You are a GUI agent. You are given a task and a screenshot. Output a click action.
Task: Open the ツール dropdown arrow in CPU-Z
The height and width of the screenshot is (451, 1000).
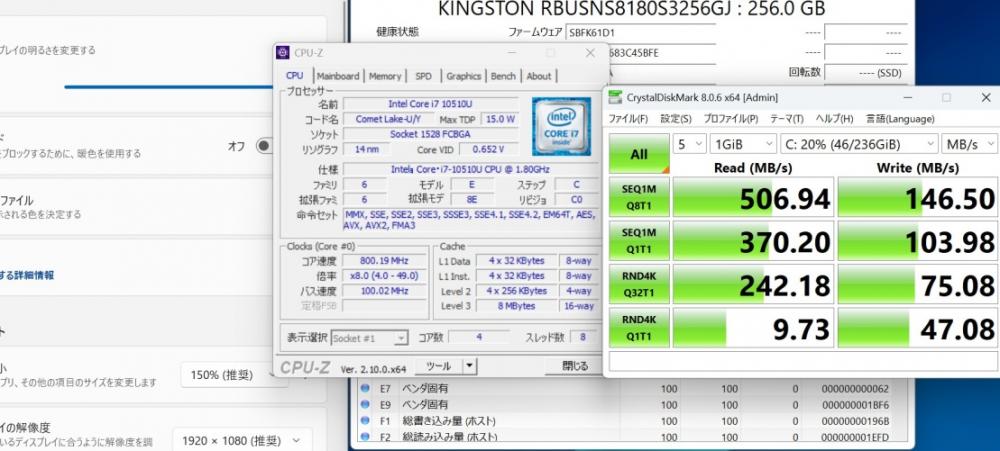(469, 366)
